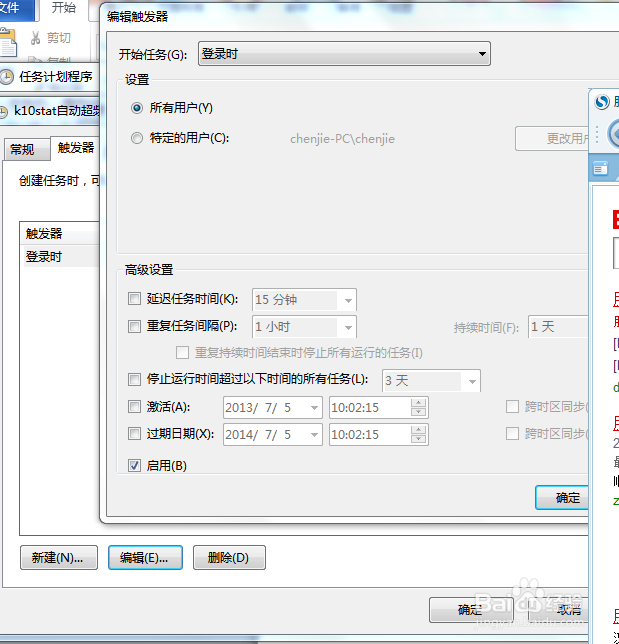Image resolution: width=619 pixels, height=644 pixels.
Task: Decrease the activation time 10:02:15 spinner down
Action: [x=419, y=412]
